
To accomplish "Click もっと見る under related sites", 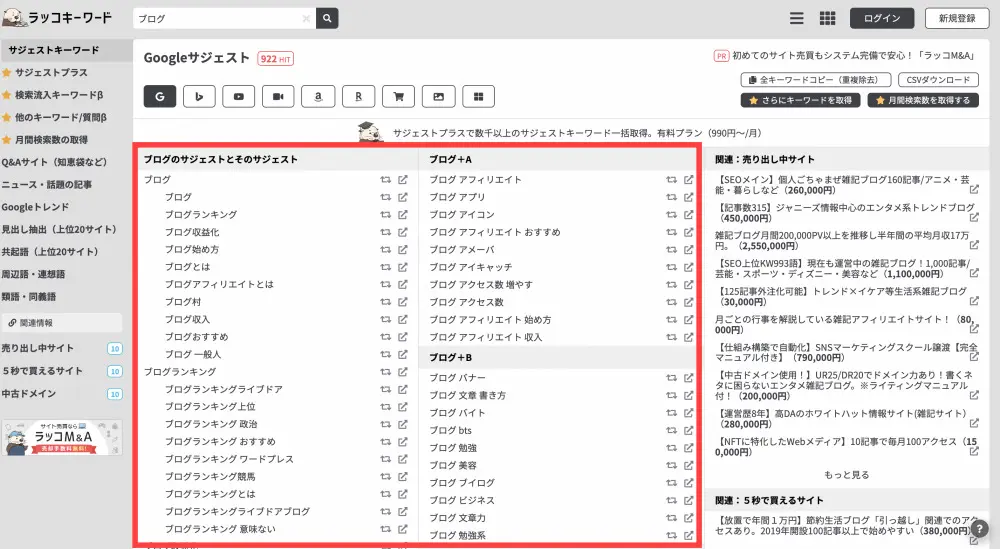I will pos(846,474).
